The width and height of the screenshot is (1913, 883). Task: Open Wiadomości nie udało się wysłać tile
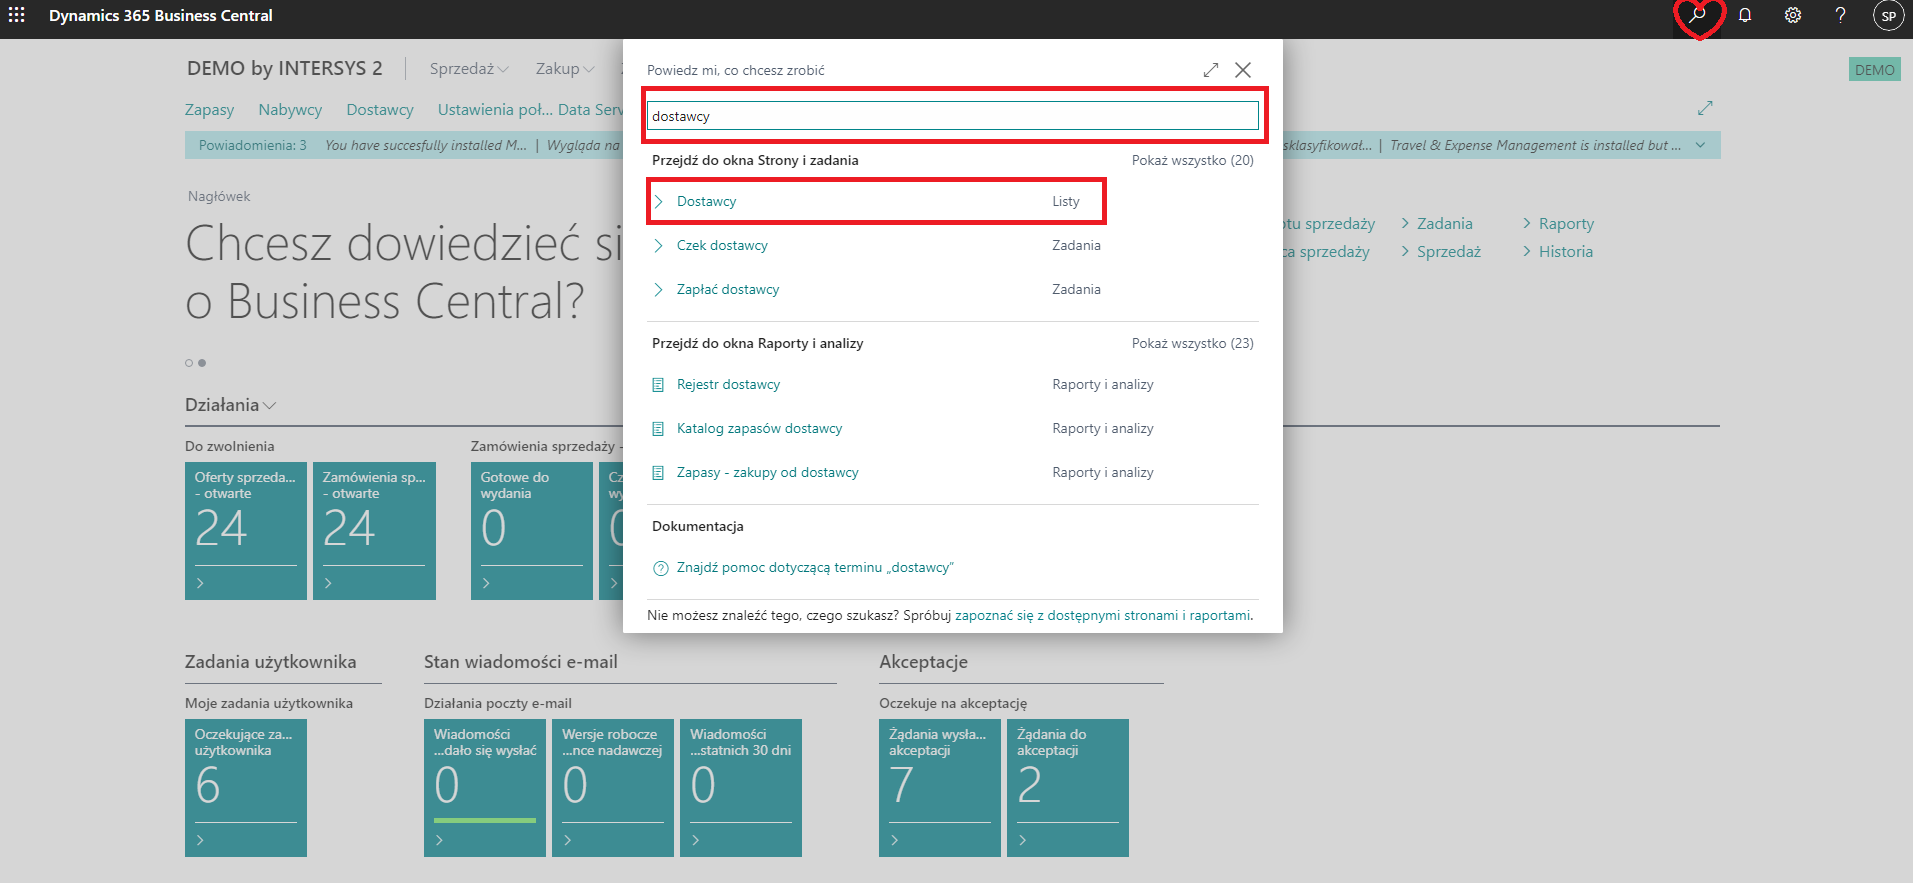tap(485, 788)
